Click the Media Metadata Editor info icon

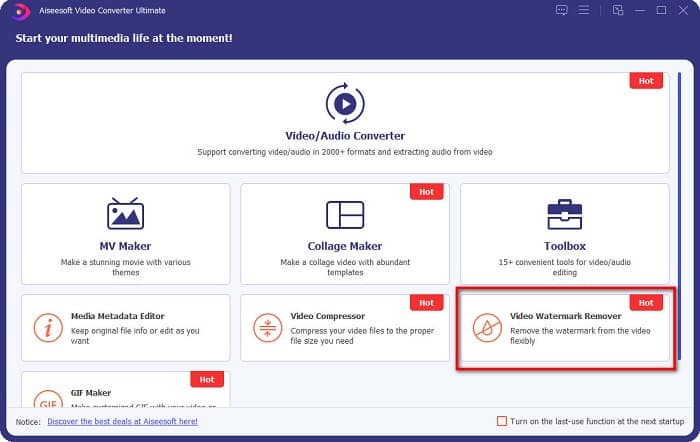48,328
